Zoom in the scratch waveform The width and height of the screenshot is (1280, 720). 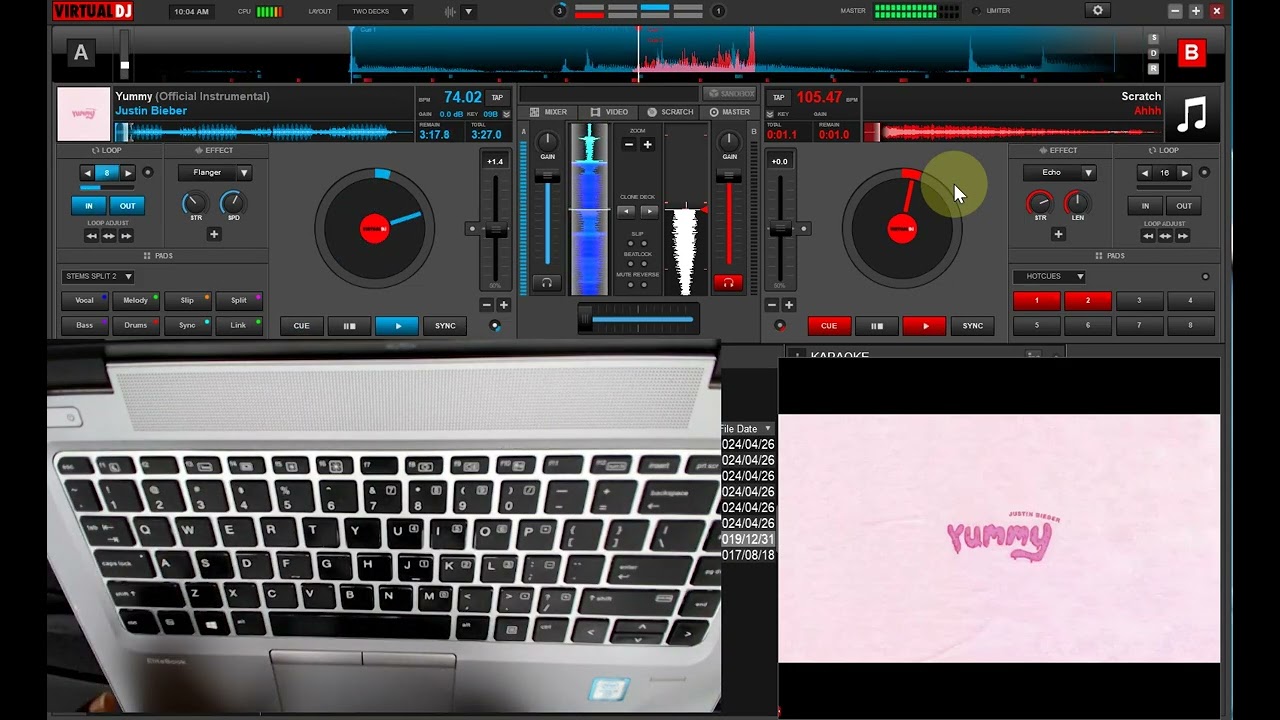(x=647, y=145)
